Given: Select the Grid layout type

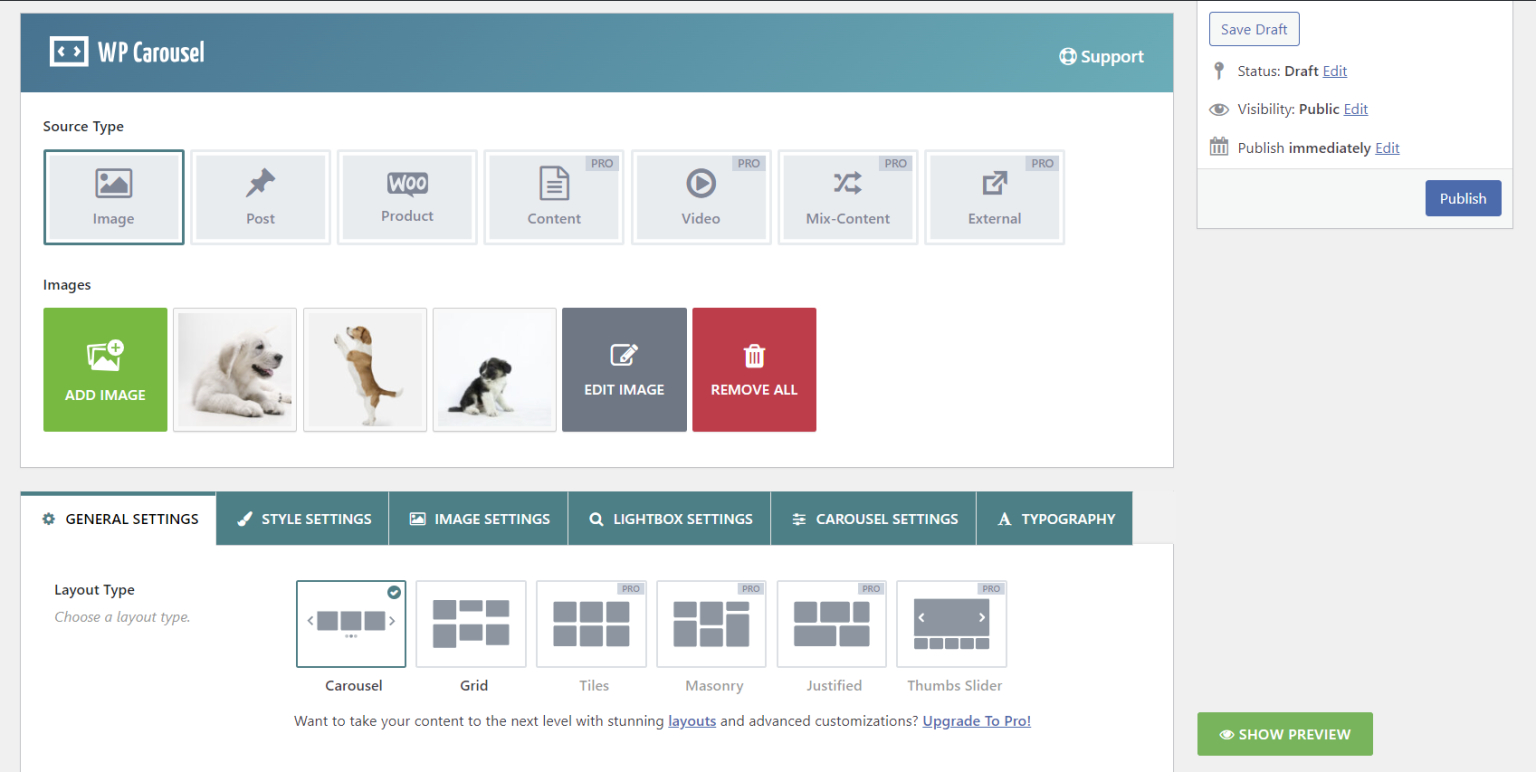Looking at the screenshot, I should point(470,623).
